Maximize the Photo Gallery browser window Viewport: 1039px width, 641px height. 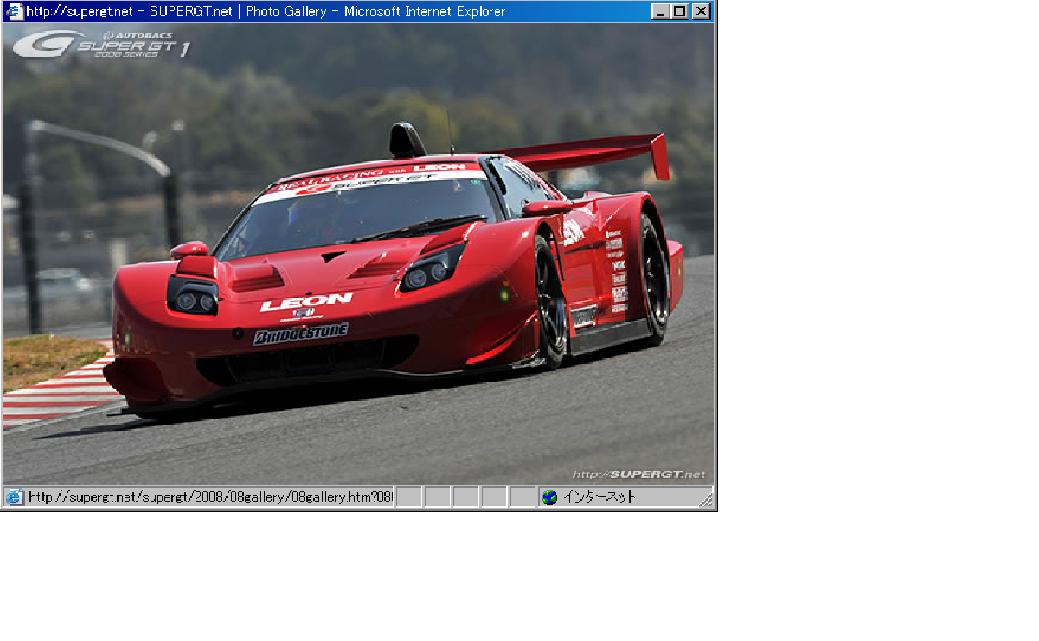[680, 11]
